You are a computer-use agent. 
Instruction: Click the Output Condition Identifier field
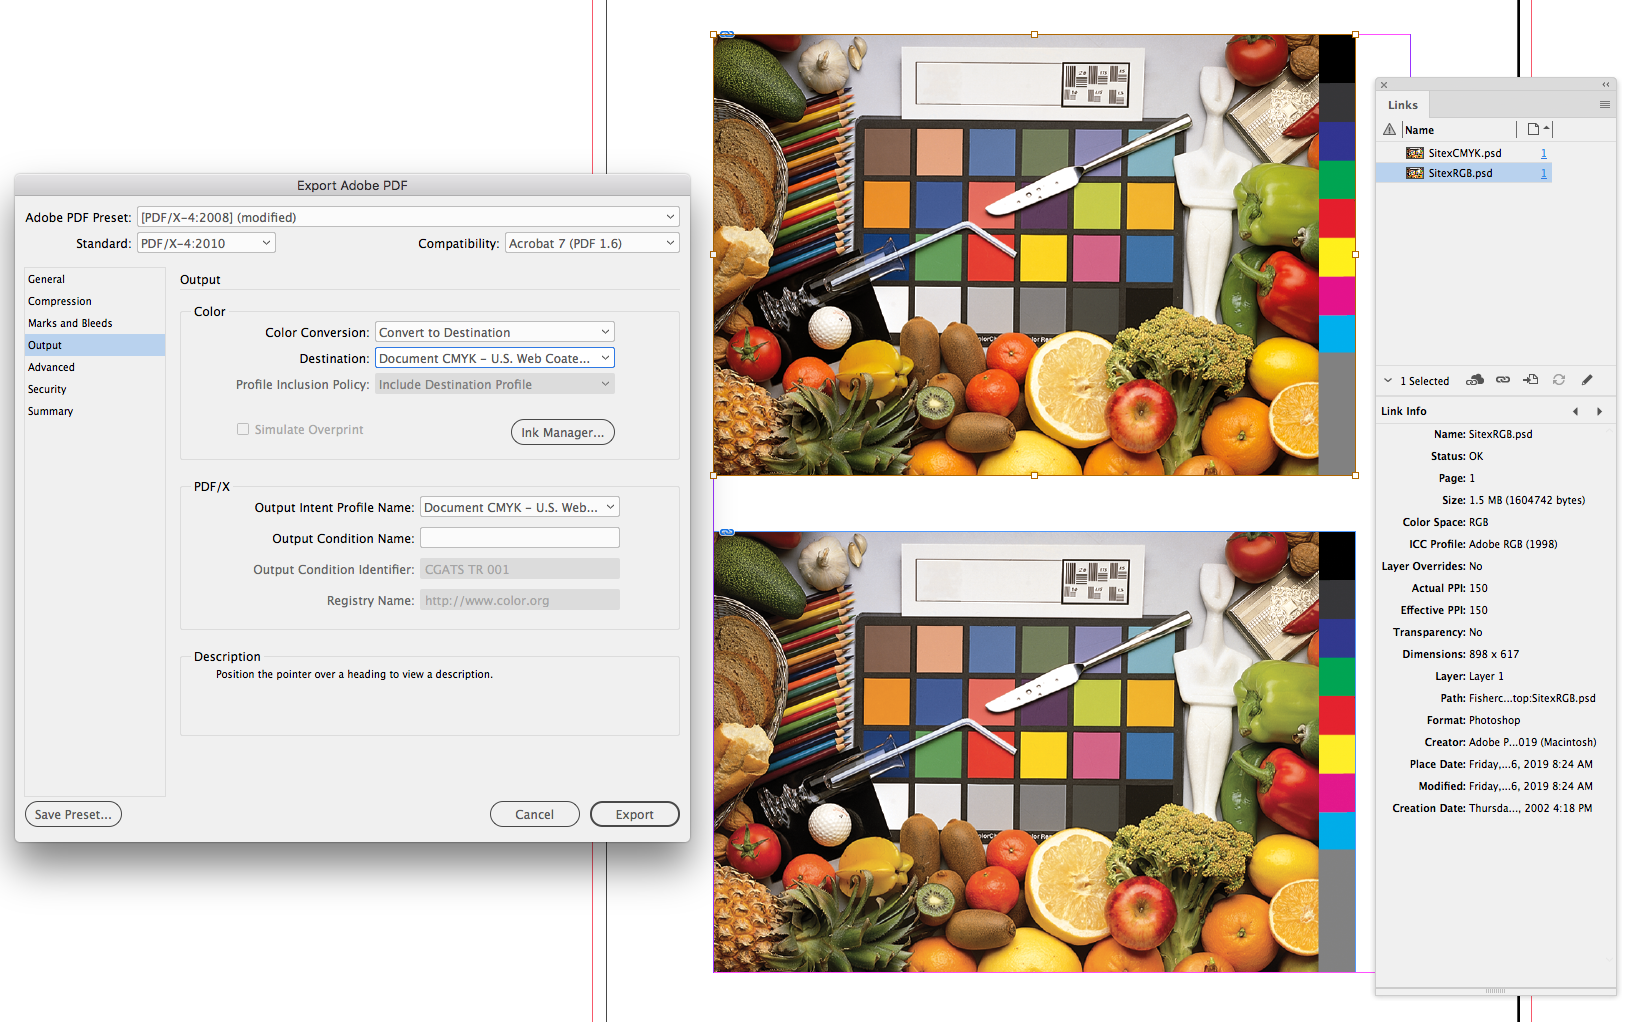(x=520, y=569)
